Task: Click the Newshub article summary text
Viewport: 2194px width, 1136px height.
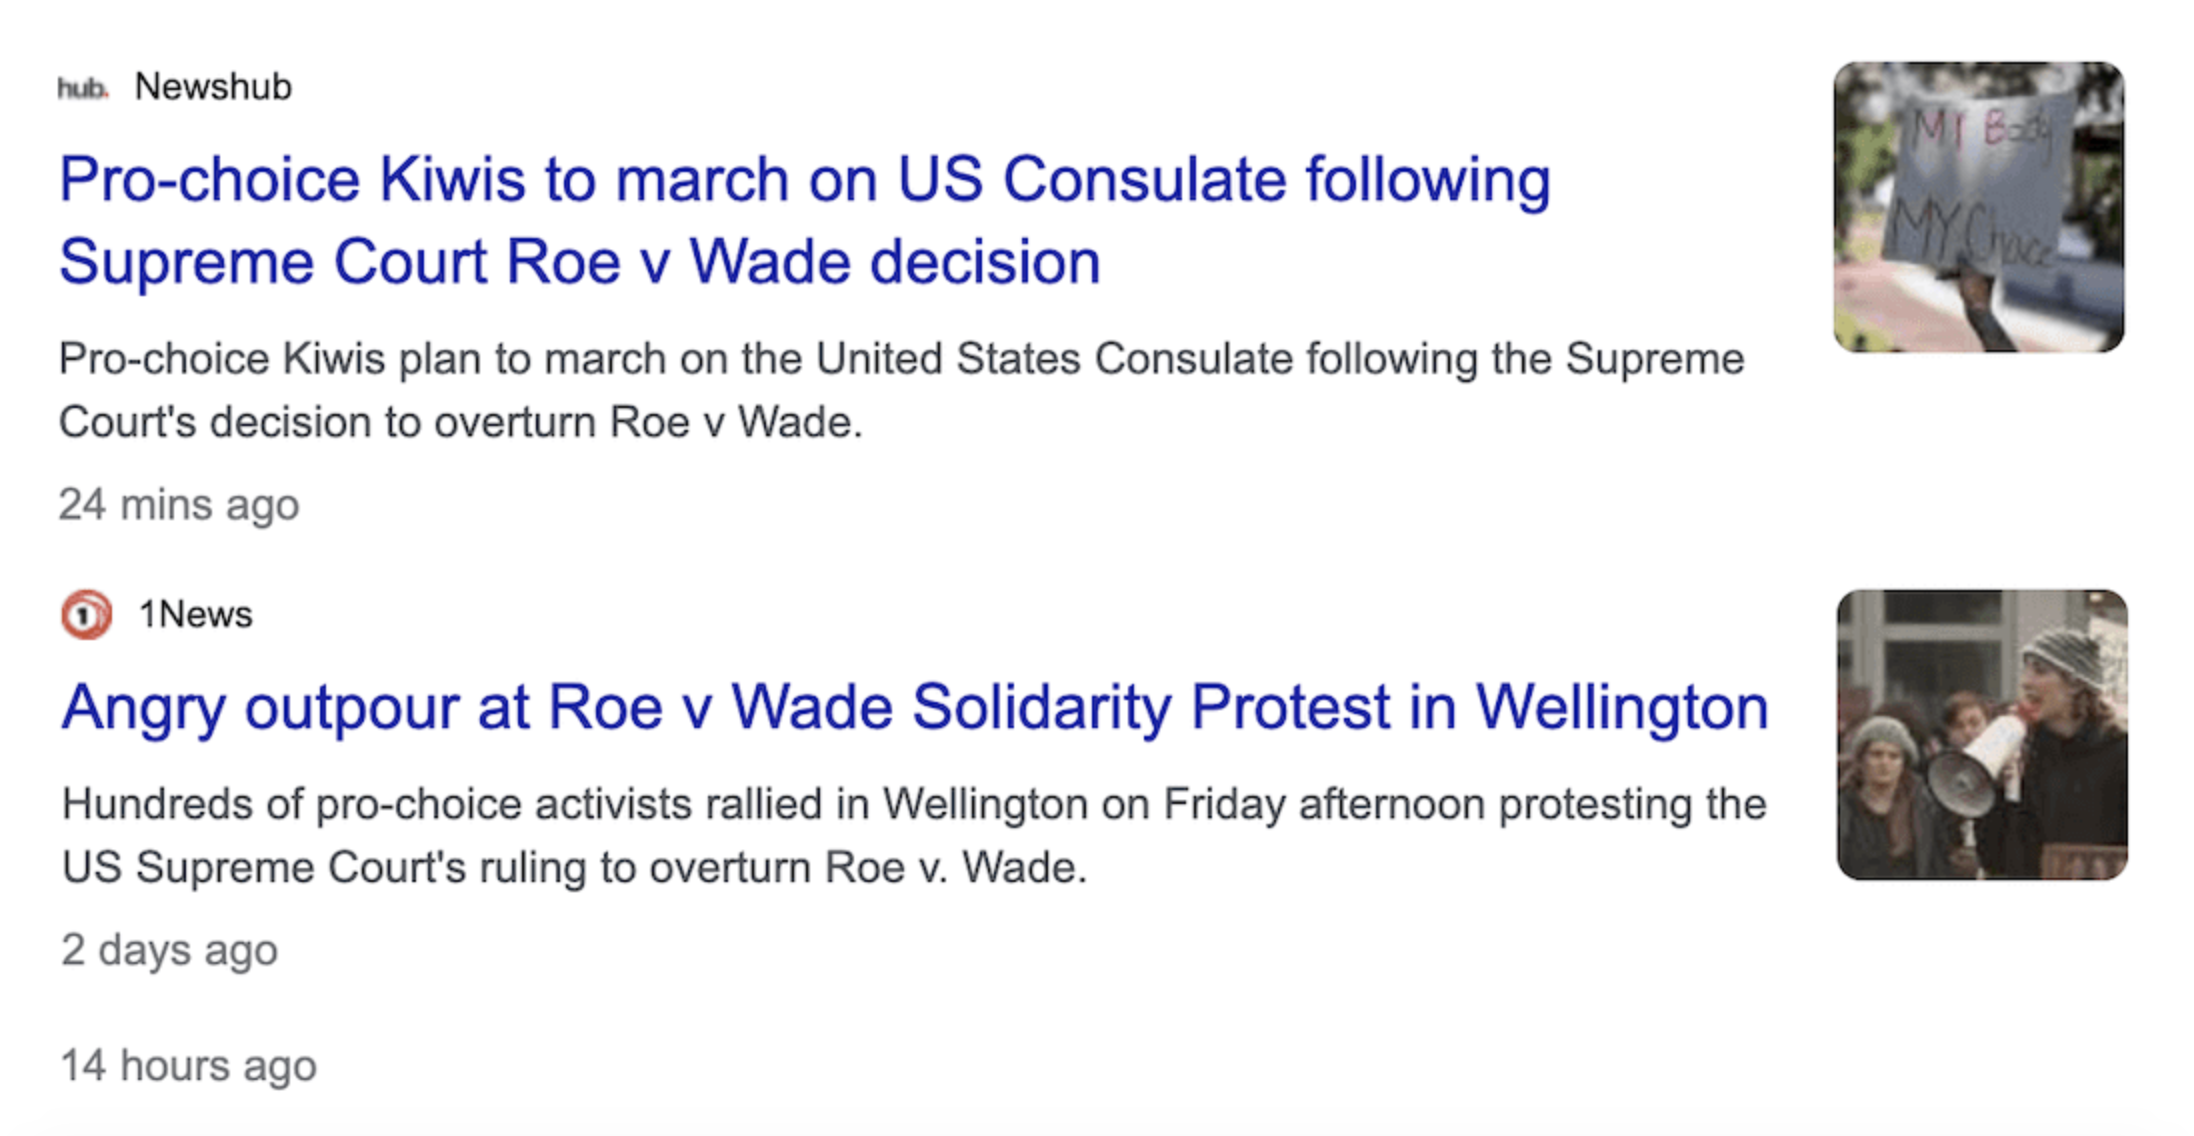Action: 900,390
